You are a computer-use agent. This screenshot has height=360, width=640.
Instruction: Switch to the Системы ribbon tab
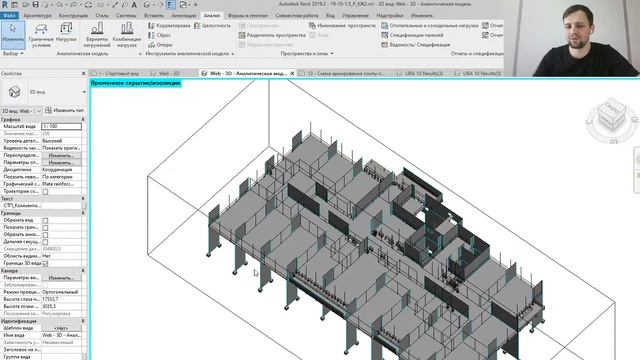coord(126,16)
